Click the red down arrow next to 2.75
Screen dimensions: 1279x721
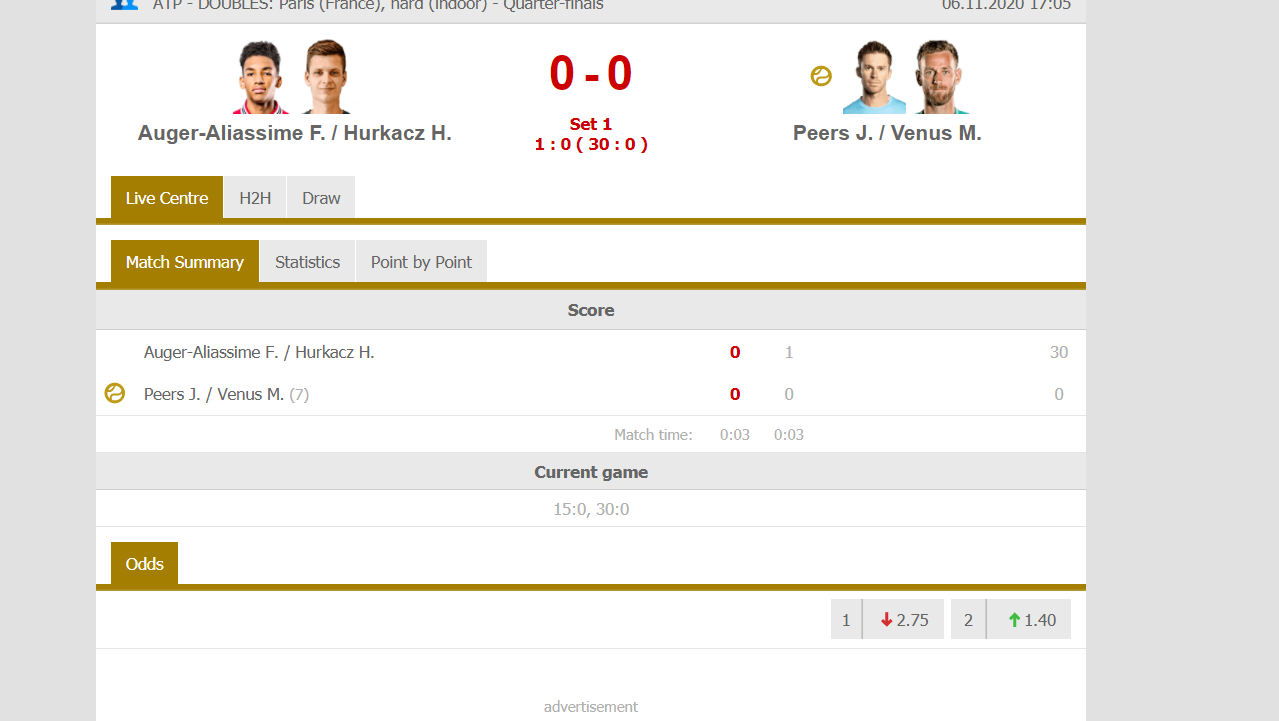[886, 620]
